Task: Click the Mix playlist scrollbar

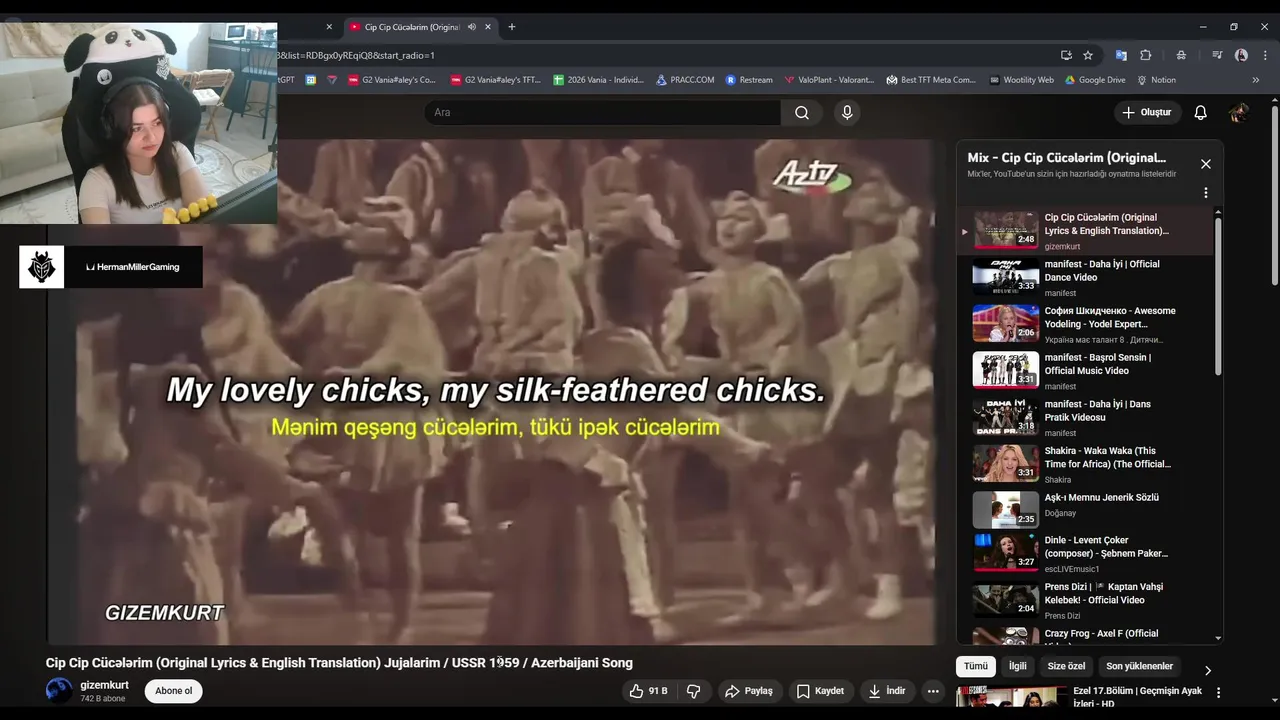Action: click(1218, 295)
